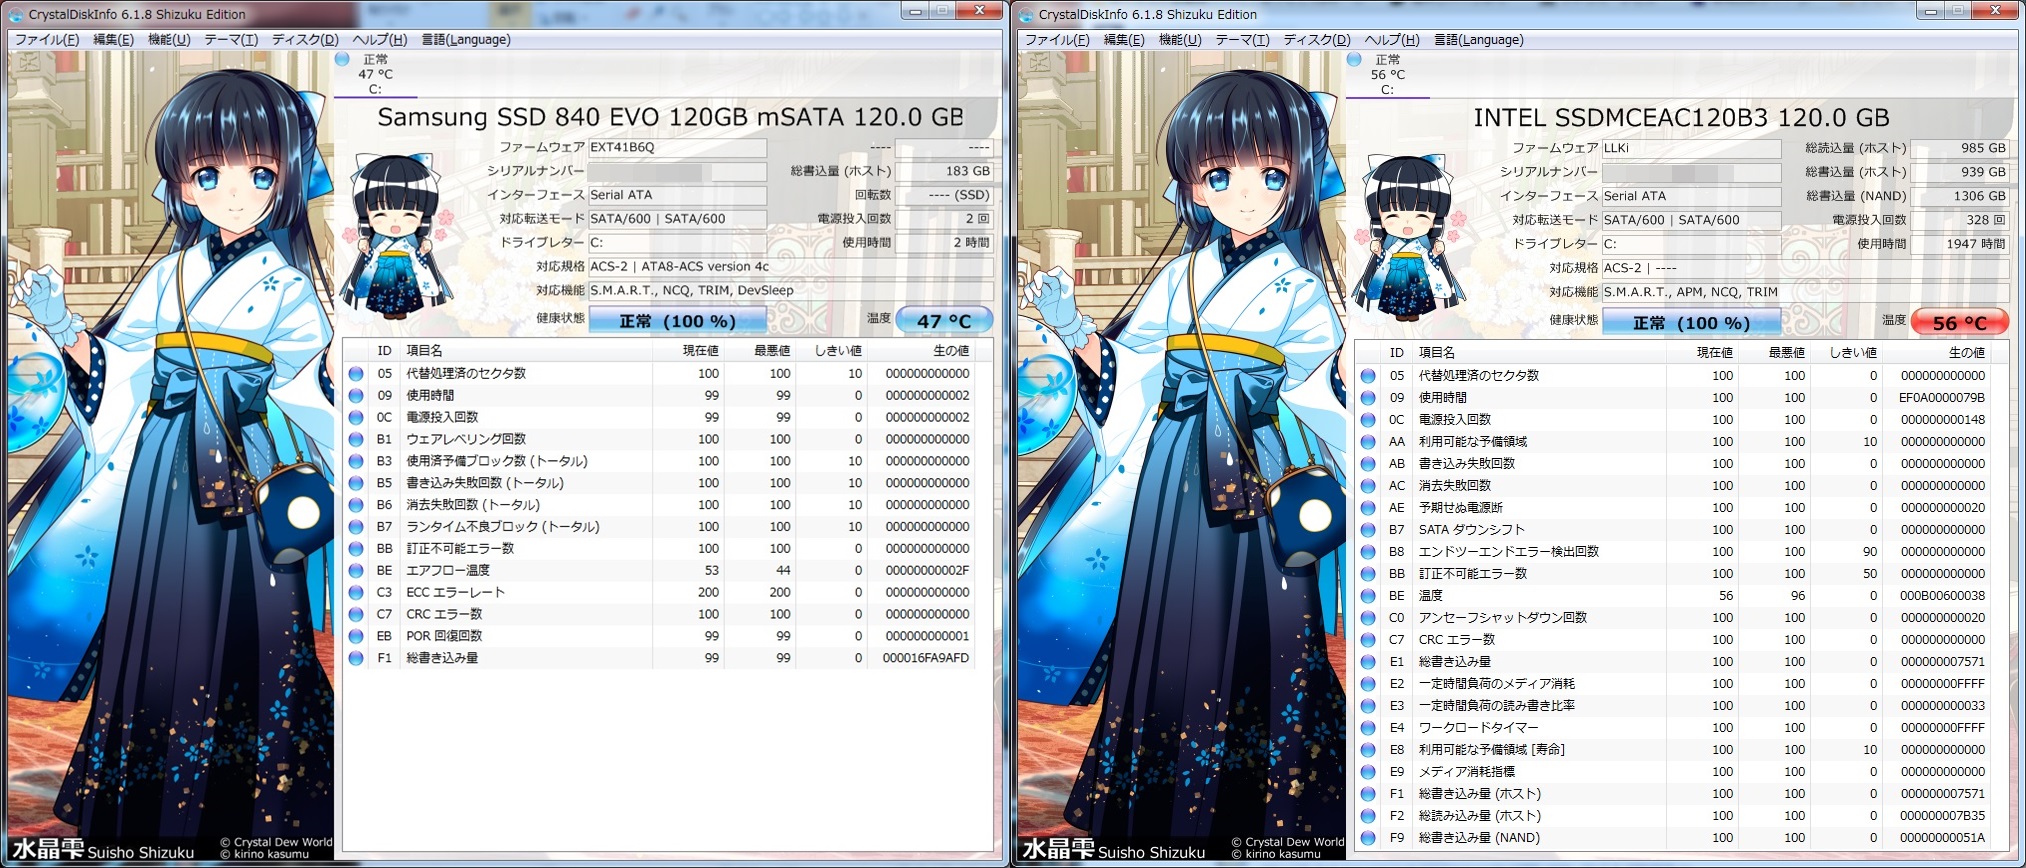2026x868 pixels.
Task: Click the chibi Shizuku mascot in Intel window
Action: click(1411, 236)
